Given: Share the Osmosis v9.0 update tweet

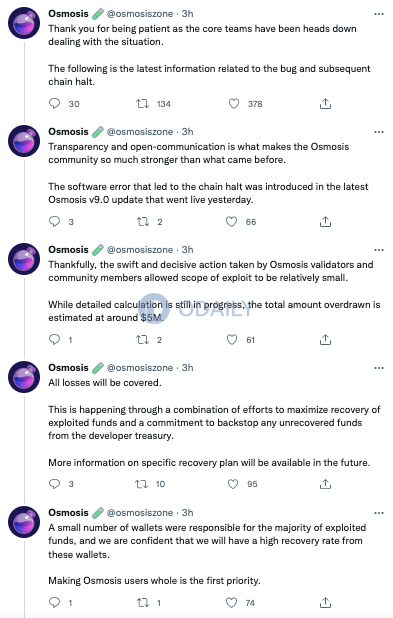Looking at the screenshot, I should tap(325, 222).
